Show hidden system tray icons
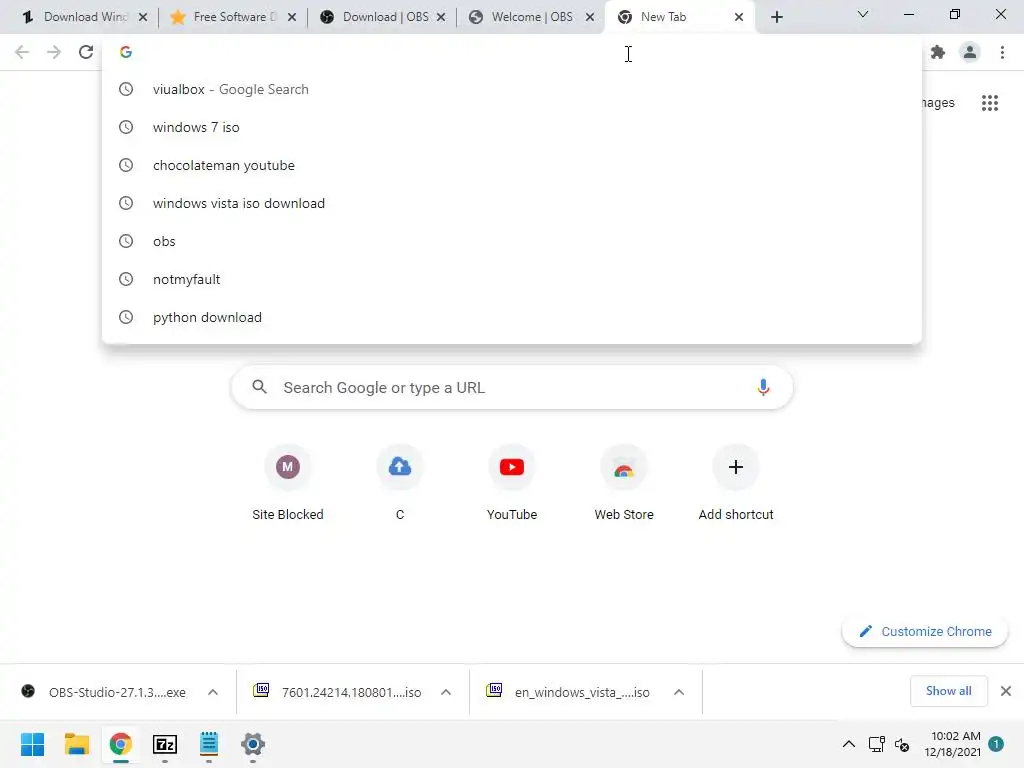 848,744
